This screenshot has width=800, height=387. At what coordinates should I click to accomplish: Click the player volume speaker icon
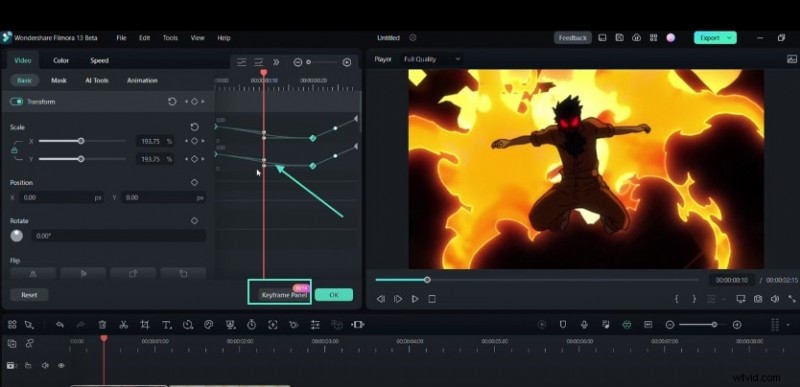point(775,299)
